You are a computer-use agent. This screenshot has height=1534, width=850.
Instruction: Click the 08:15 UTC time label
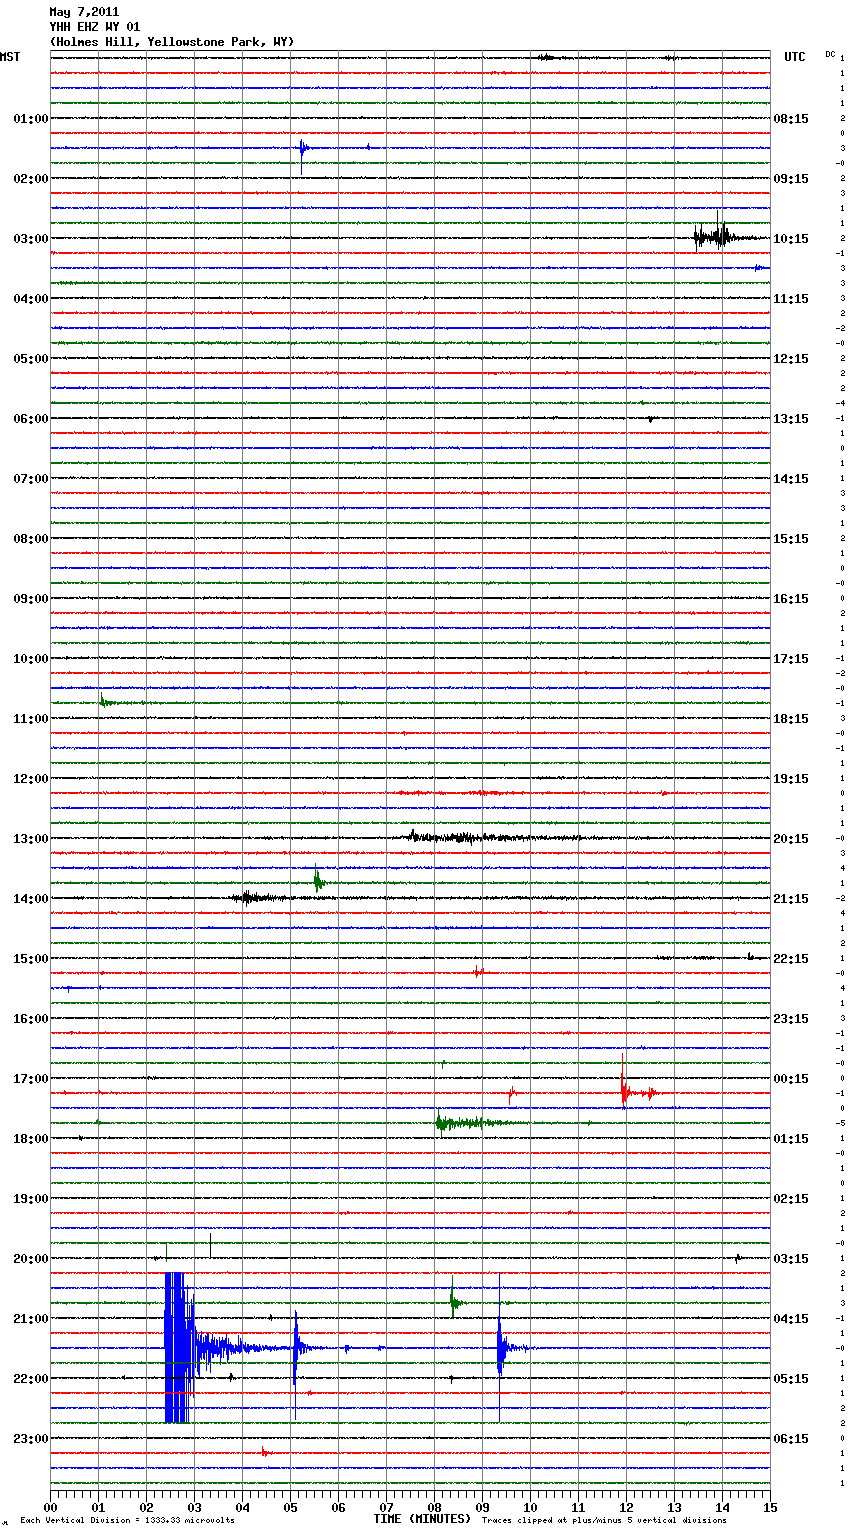click(x=791, y=119)
